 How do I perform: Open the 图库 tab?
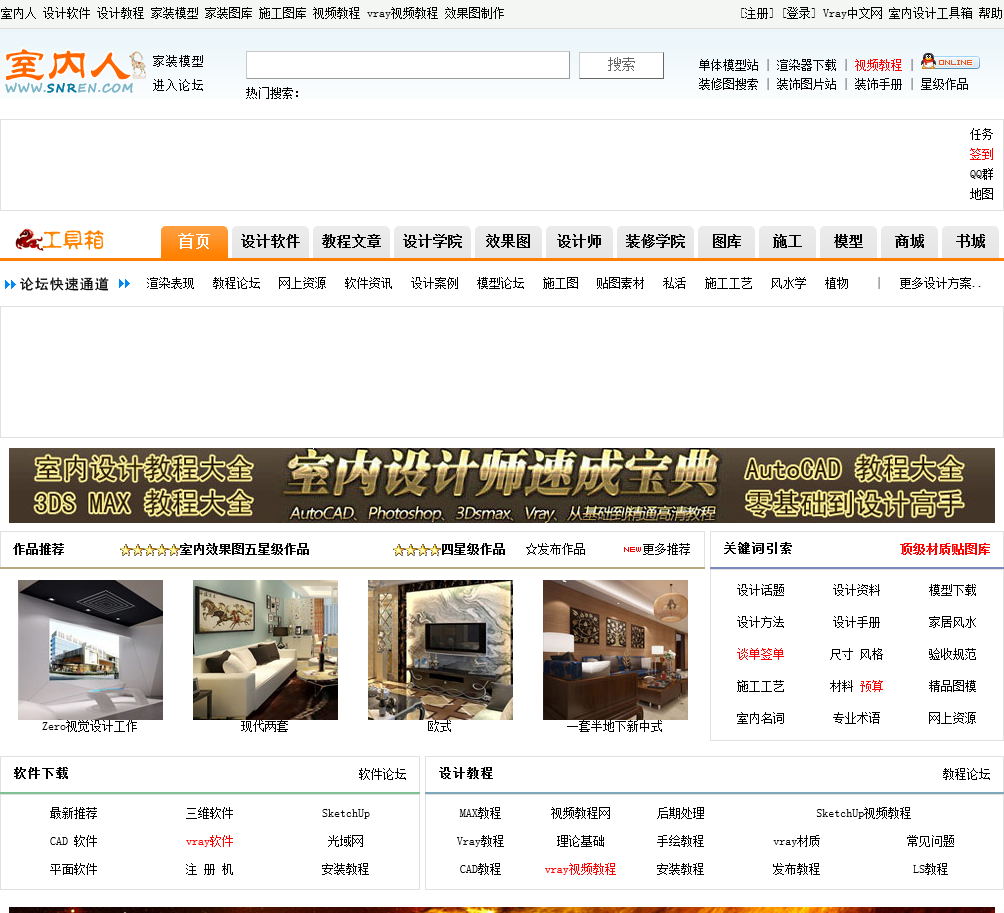coord(726,241)
